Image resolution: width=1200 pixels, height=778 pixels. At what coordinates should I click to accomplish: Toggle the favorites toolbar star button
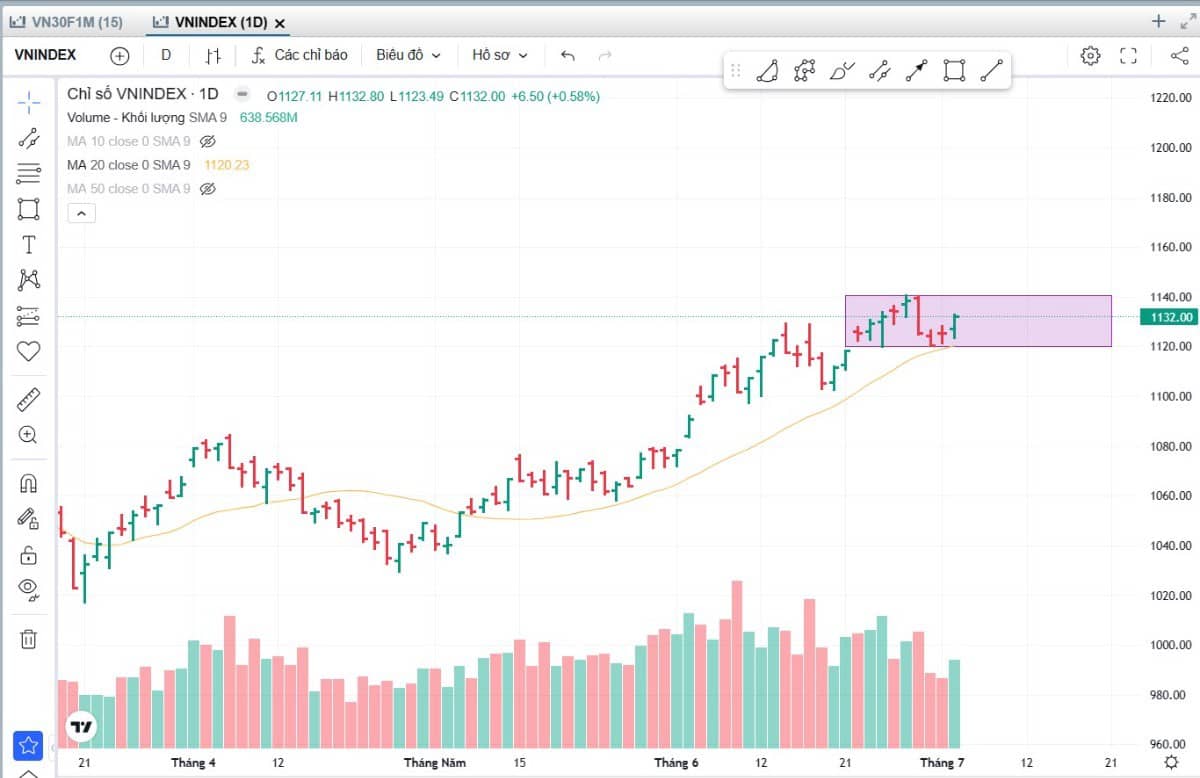(x=28, y=745)
